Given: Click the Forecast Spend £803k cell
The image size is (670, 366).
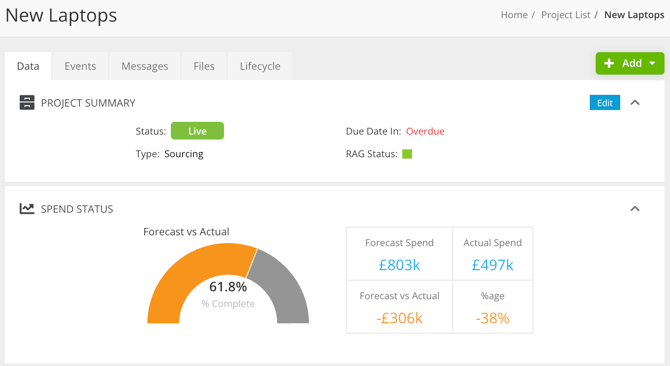Looking at the screenshot, I should click(399, 254).
